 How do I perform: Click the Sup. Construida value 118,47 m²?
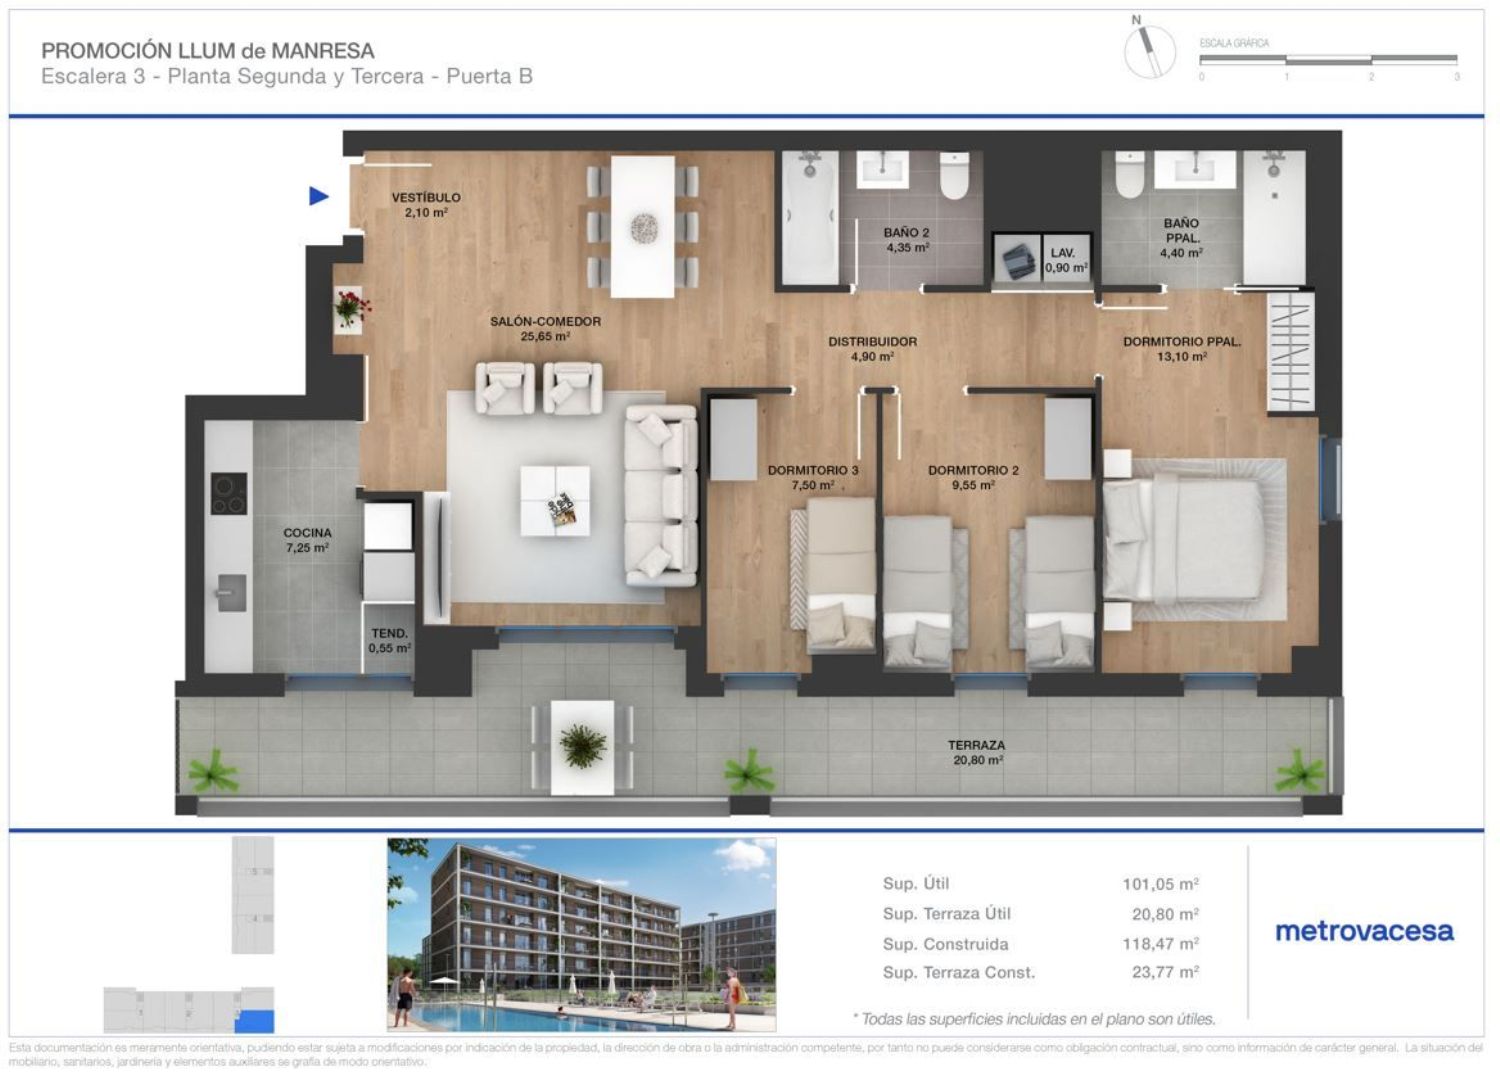[x=1160, y=943]
